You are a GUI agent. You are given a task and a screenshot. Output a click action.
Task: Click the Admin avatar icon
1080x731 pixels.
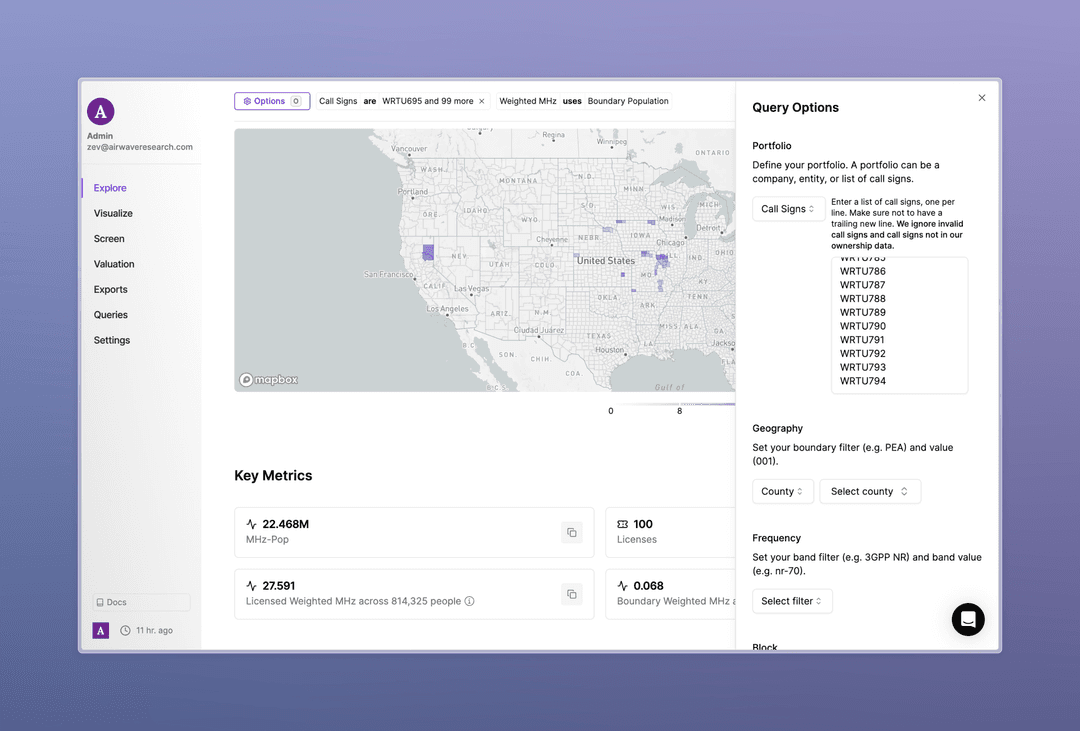100,112
